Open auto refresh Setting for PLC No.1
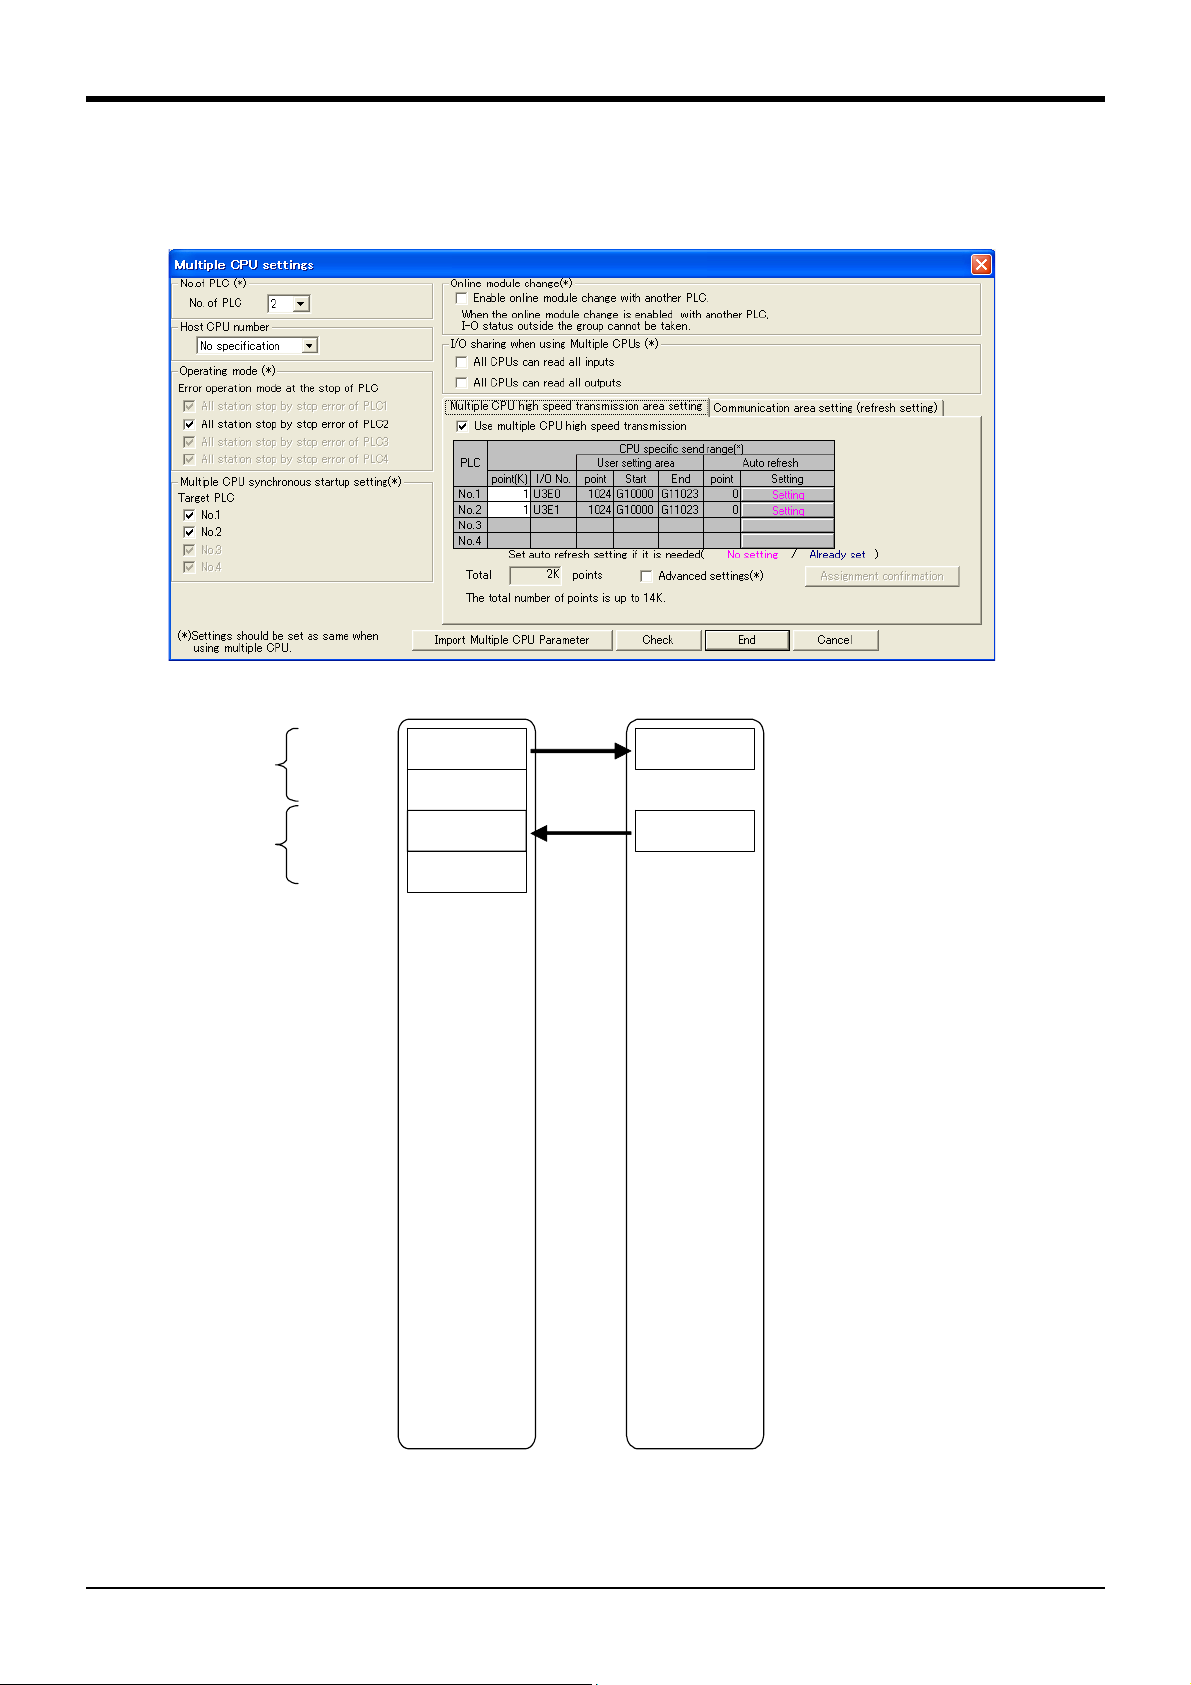The width and height of the screenshot is (1191, 1685). tap(787, 495)
